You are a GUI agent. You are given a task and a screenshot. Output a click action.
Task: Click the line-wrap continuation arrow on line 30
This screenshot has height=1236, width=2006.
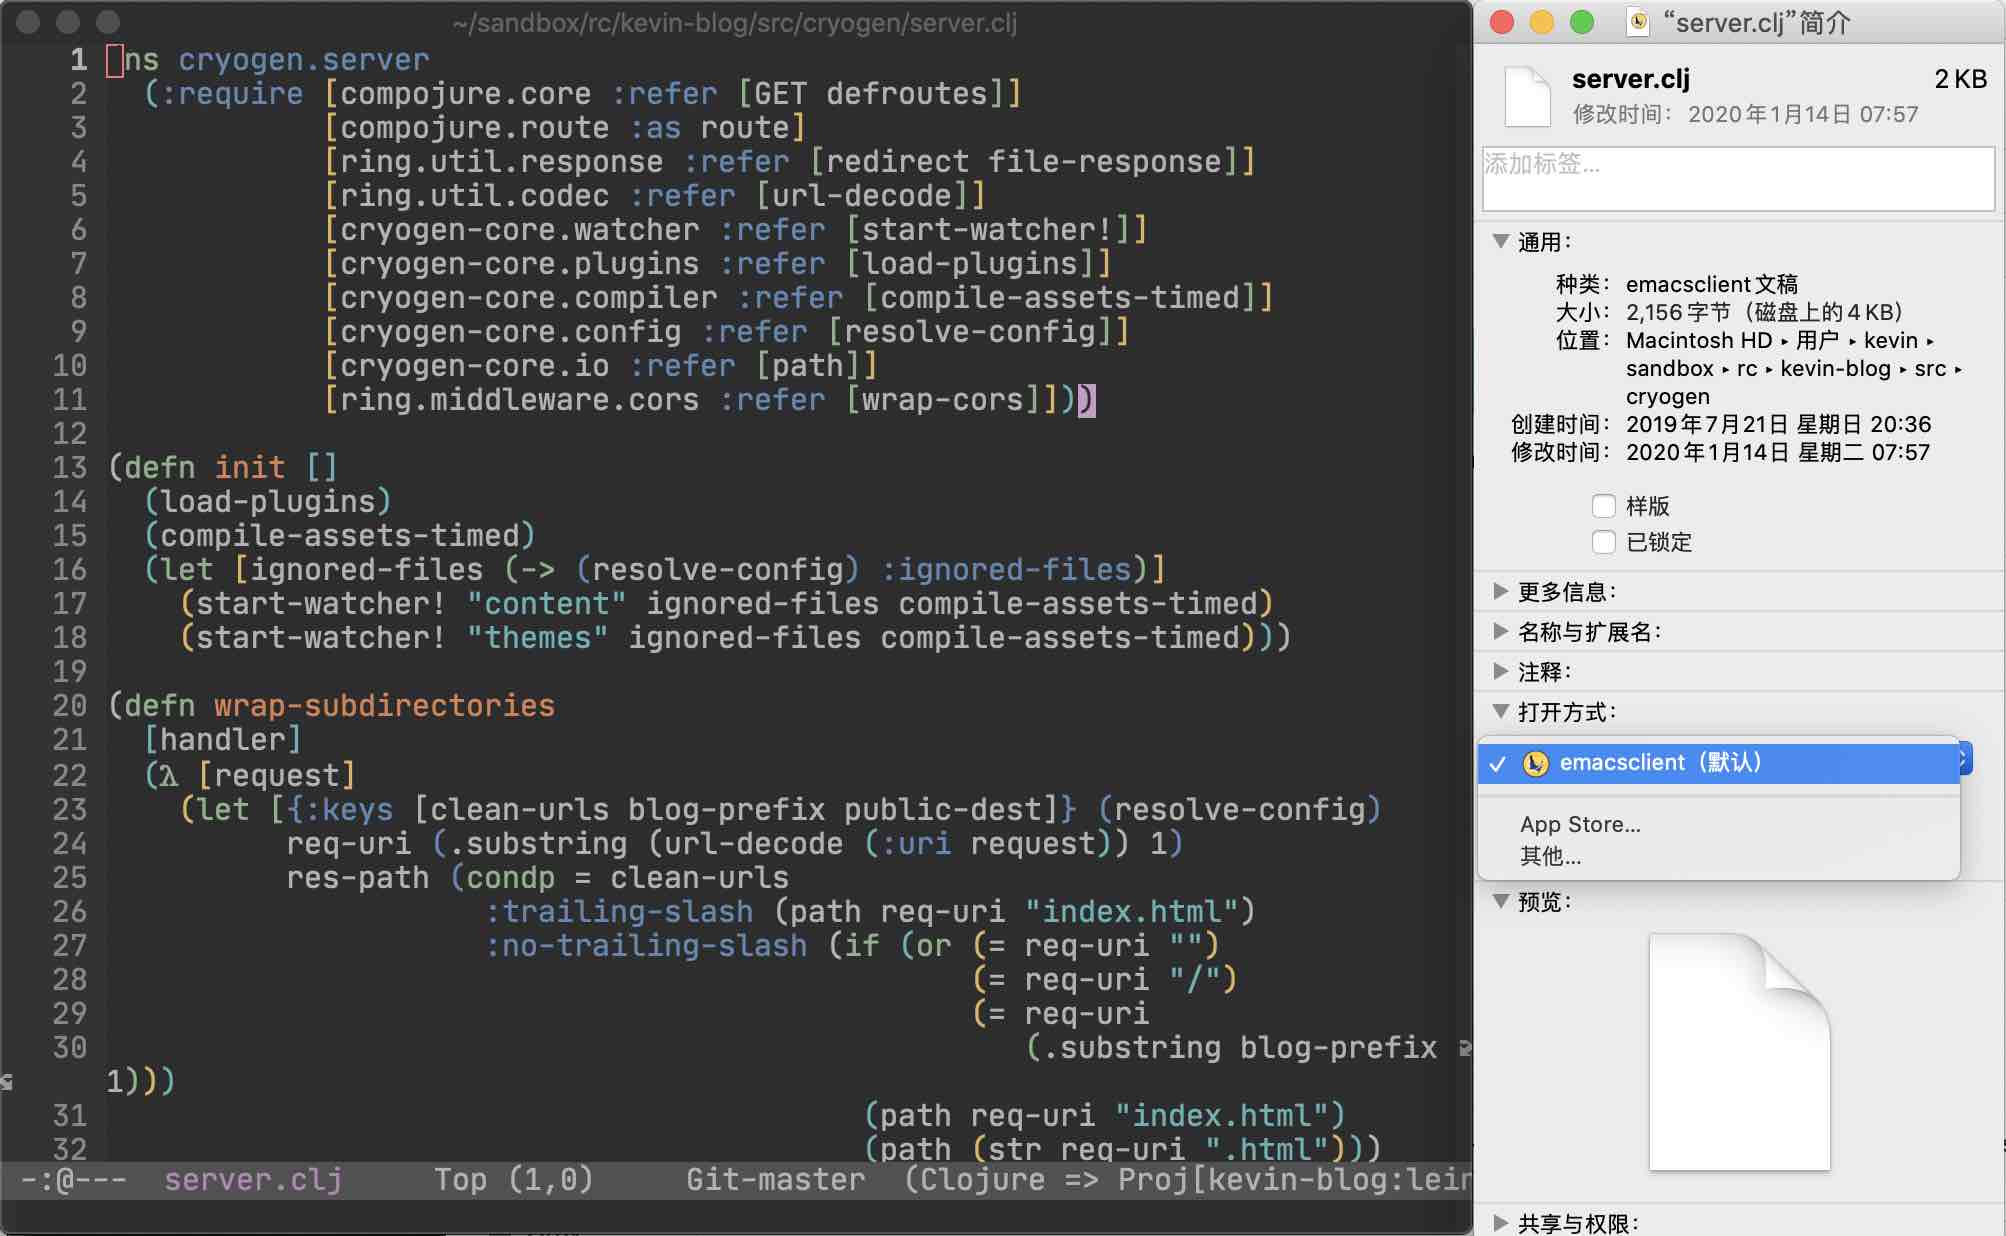pyautogui.click(x=1465, y=1048)
